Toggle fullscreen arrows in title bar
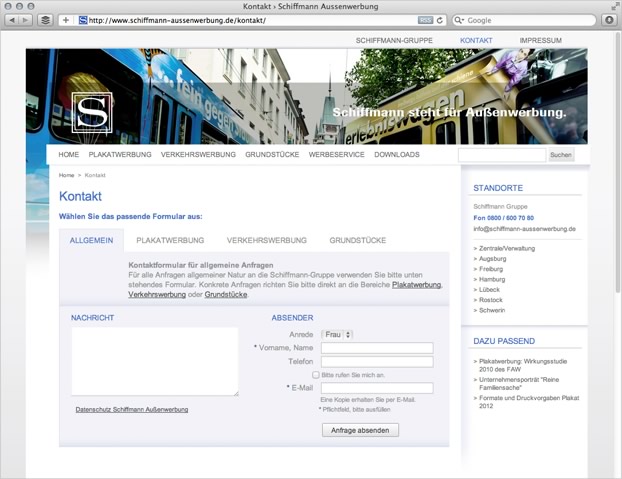This screenshot has height=479, width=622. (x=615, y=6)
